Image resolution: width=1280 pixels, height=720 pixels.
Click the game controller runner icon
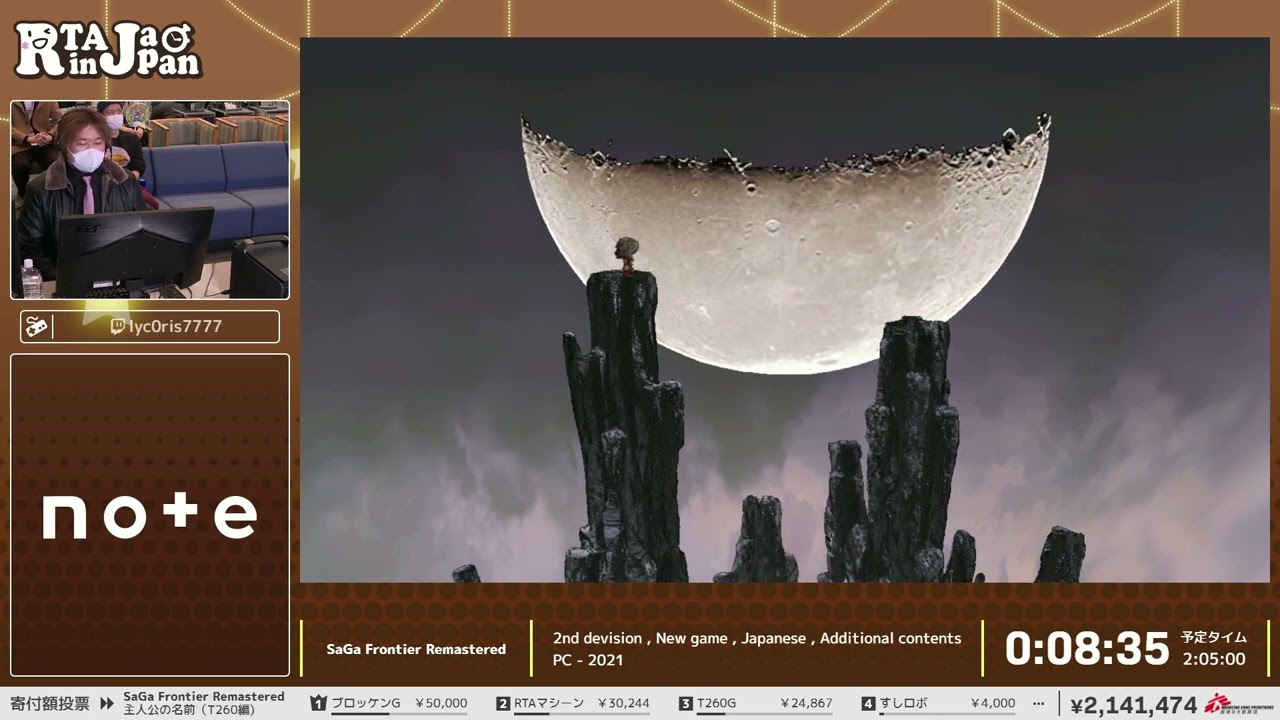(x=36, y=327)
